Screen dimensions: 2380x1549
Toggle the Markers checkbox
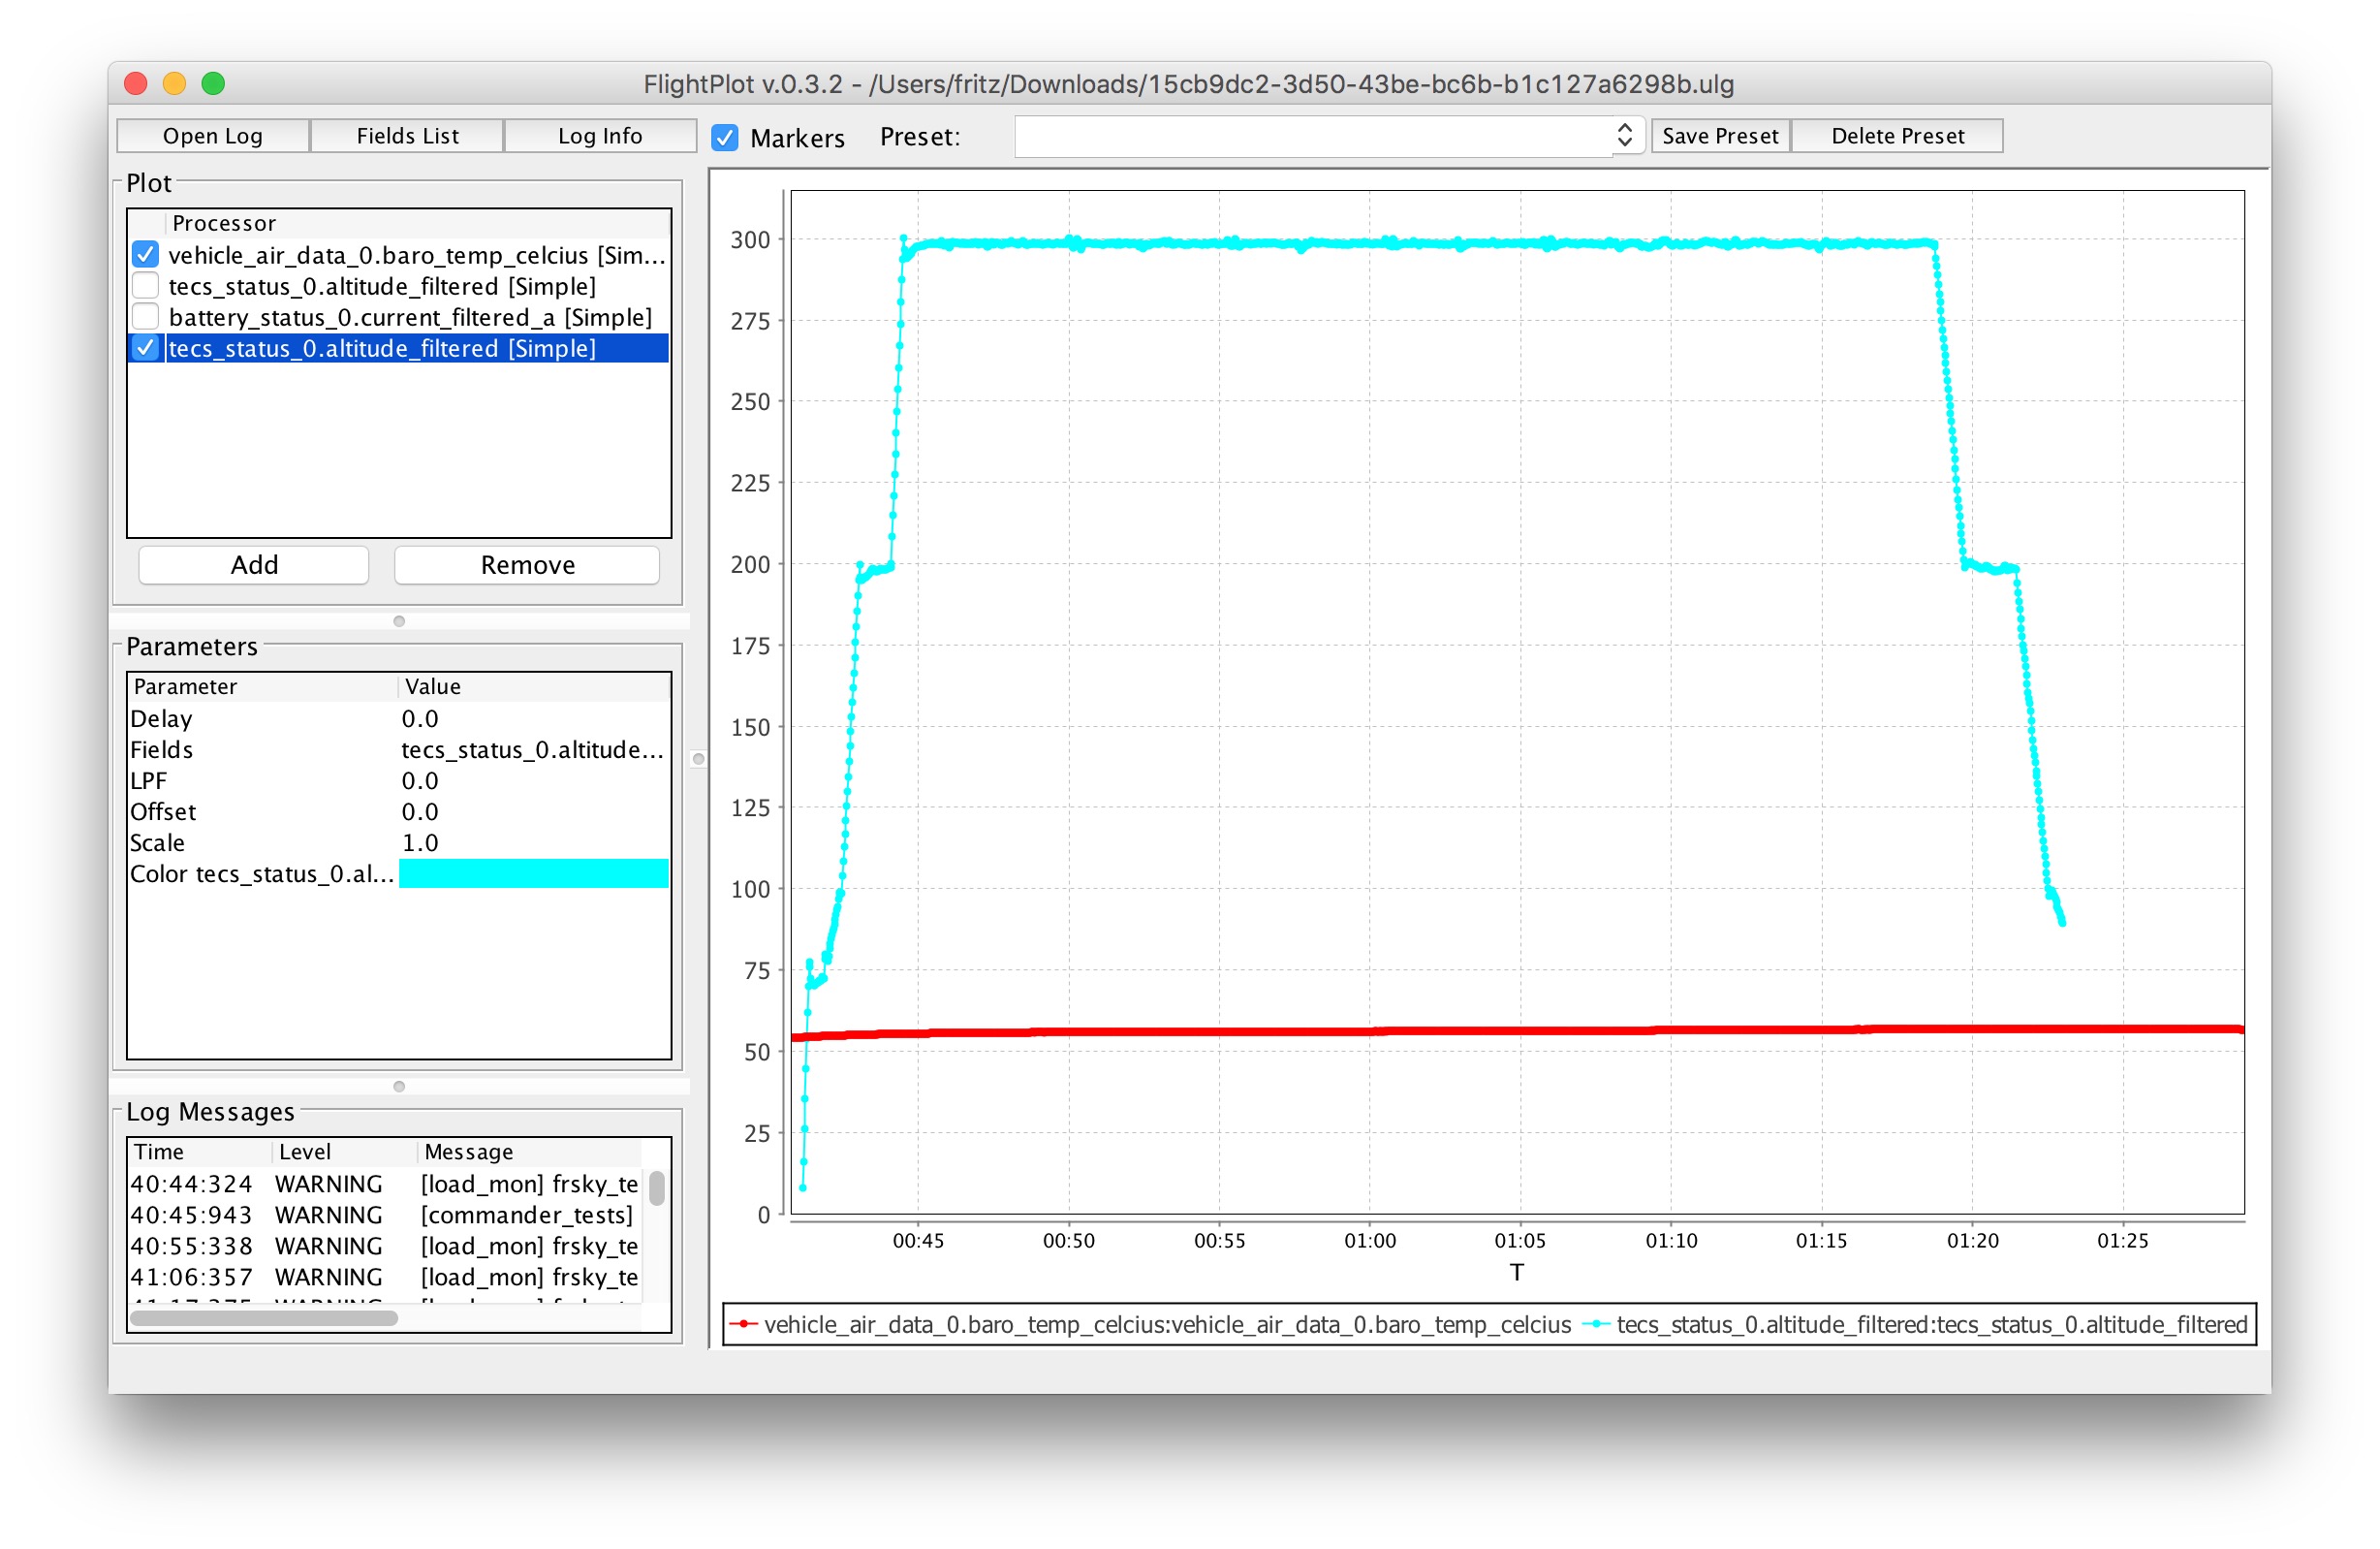coord(725,137)
